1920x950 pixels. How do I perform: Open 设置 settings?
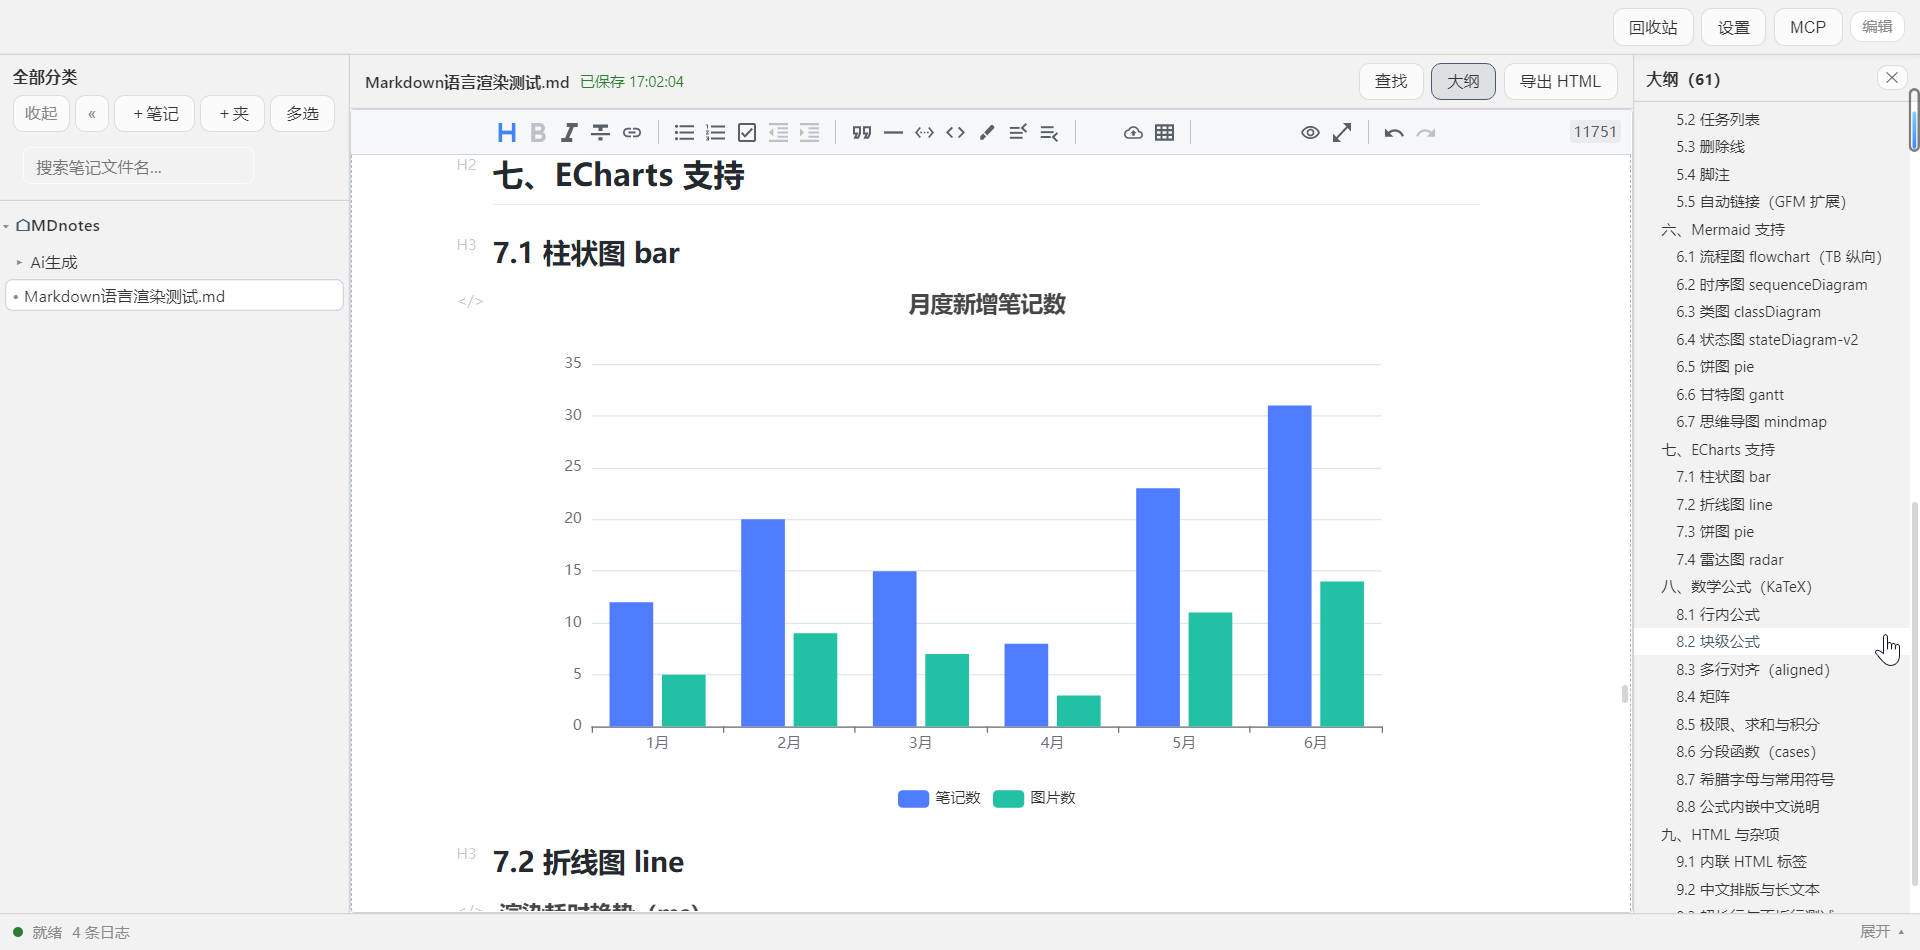(1734, 27)
